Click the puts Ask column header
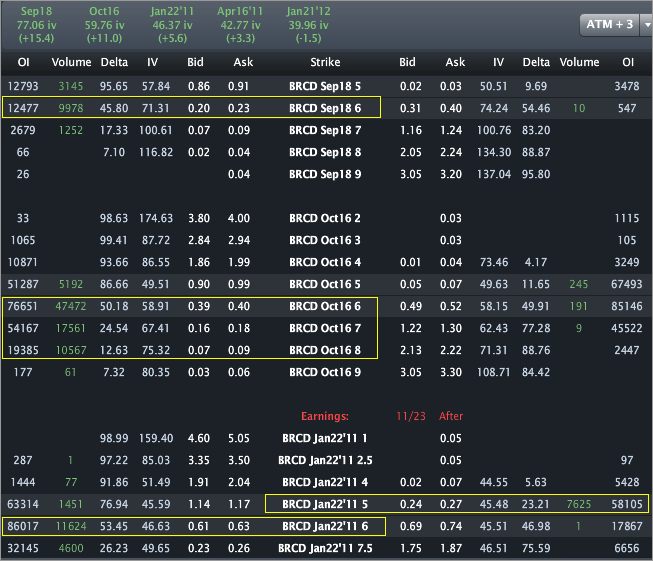The width and height of the screenshot is (653, 561). click(455, 62)
